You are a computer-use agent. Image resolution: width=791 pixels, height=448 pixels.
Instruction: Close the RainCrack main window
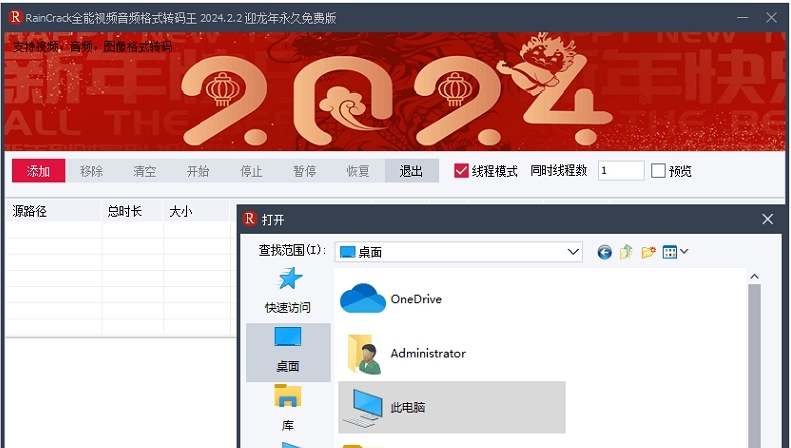(x=771, y=18)
